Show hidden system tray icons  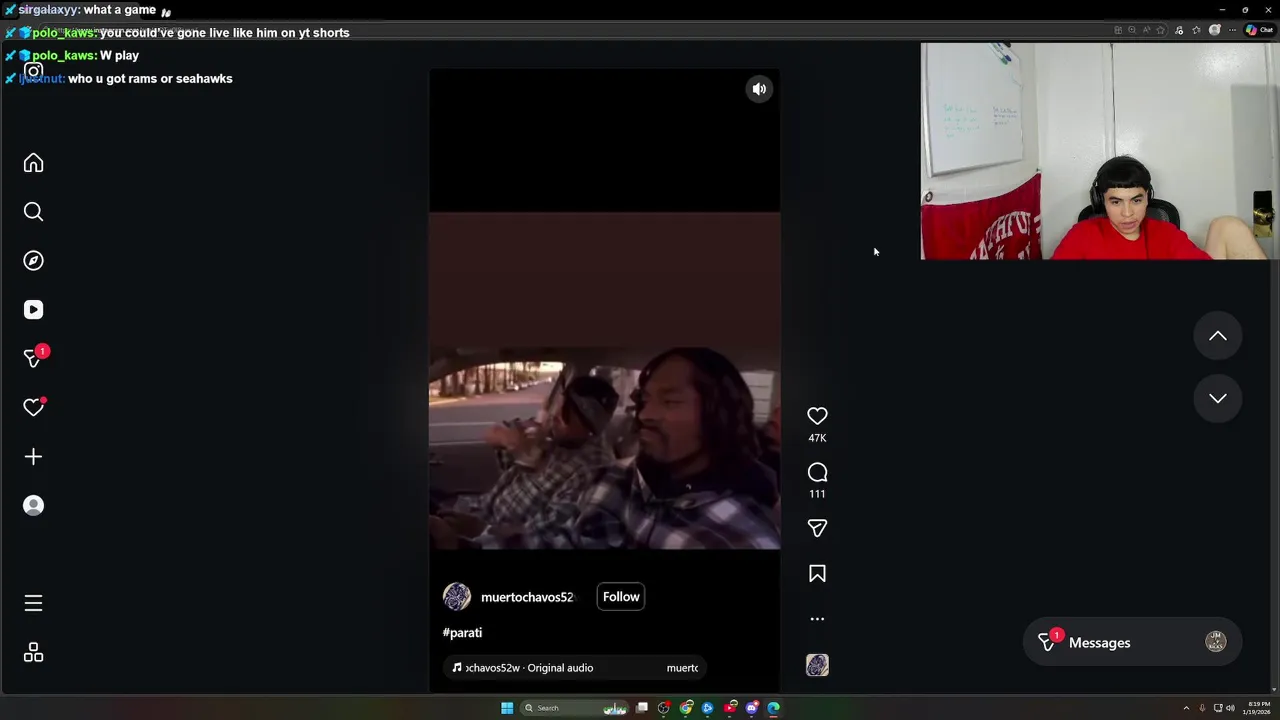(x=1186, y=708)
